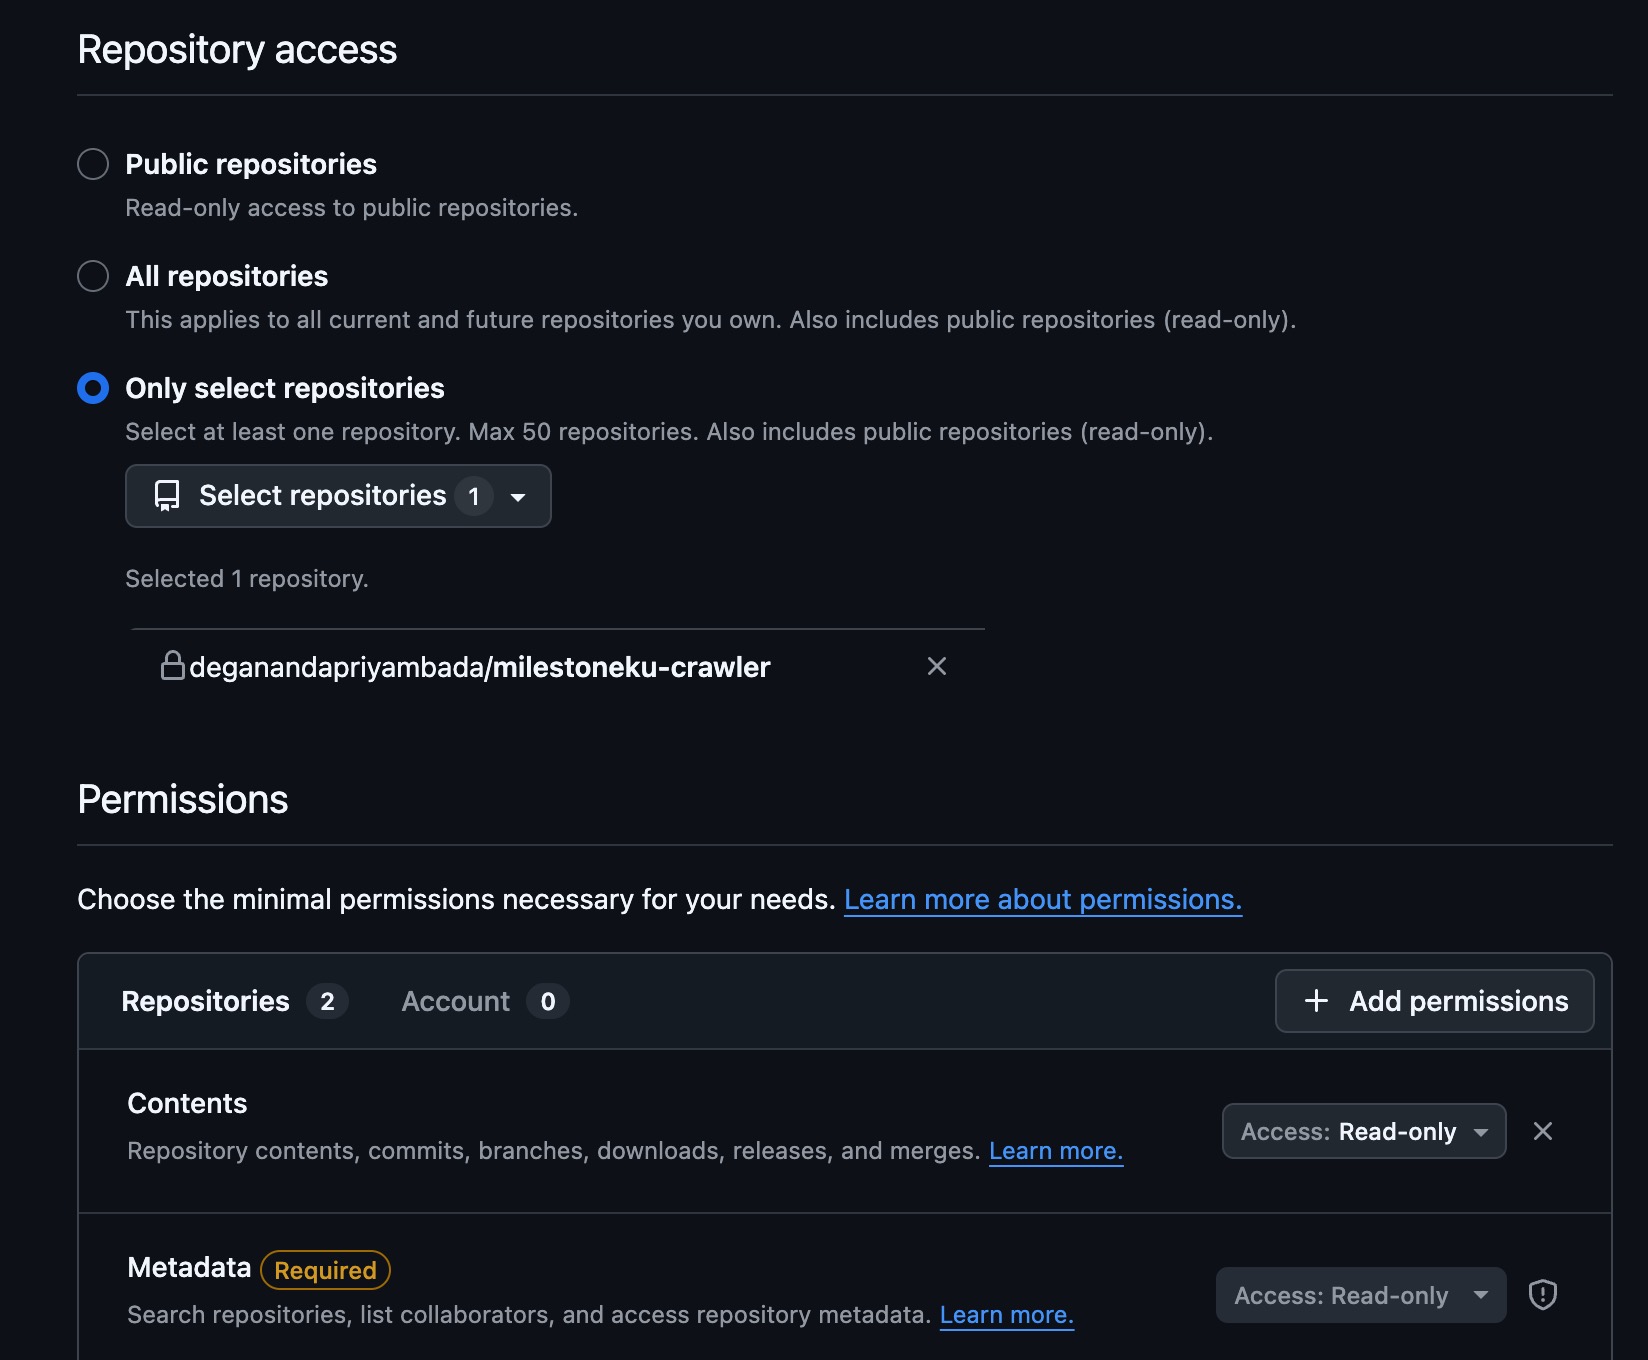Screen dimensions: 1648x1360
Task: Open the Learn more about permissions link
Action: click(x=1042, y=900)
